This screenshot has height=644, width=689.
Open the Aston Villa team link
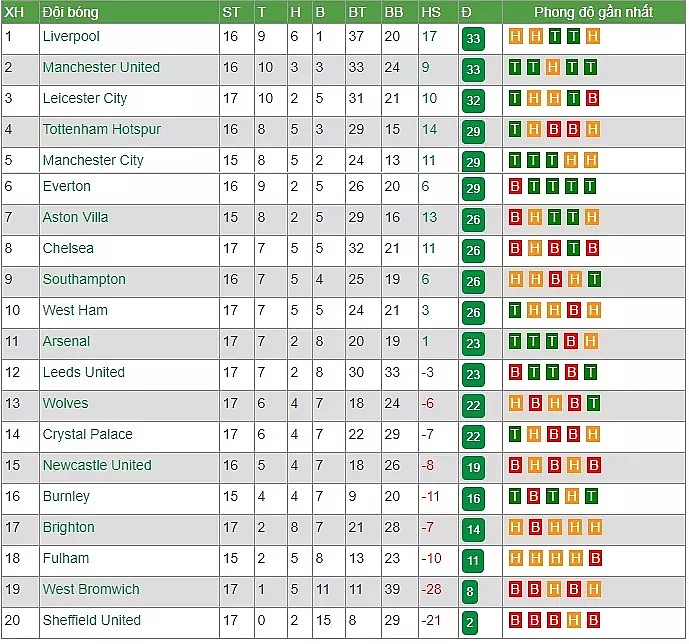click(75, 217)
